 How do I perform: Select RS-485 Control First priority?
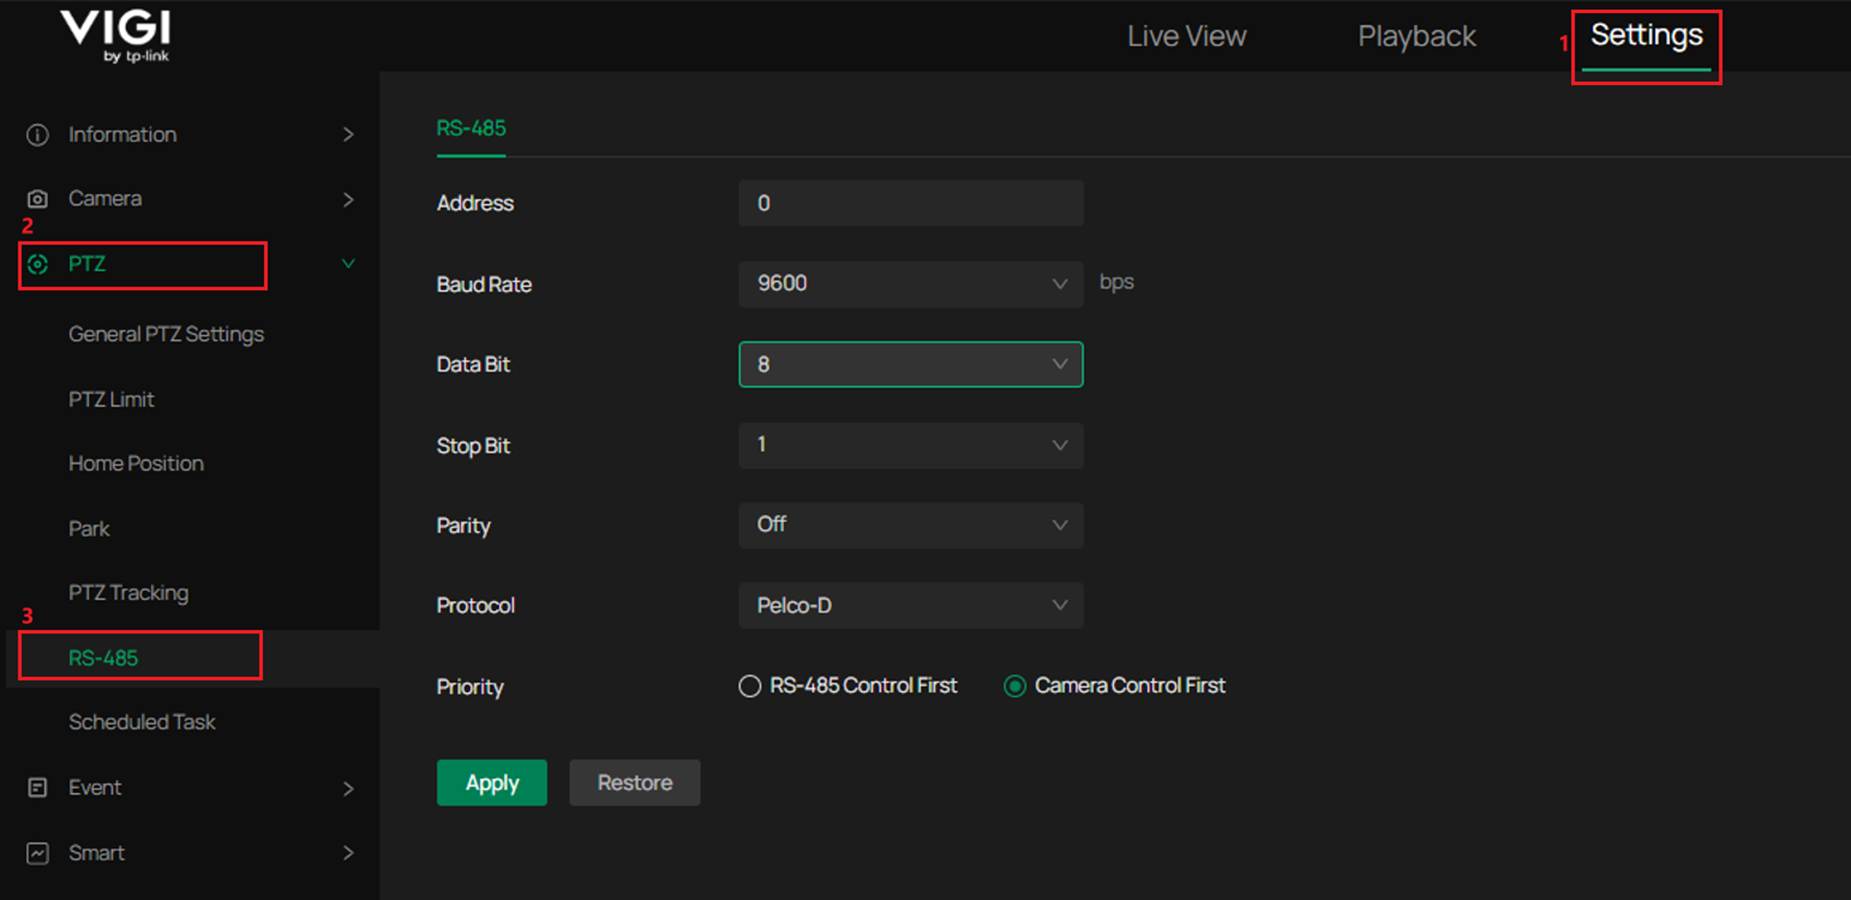pos(750,686)
